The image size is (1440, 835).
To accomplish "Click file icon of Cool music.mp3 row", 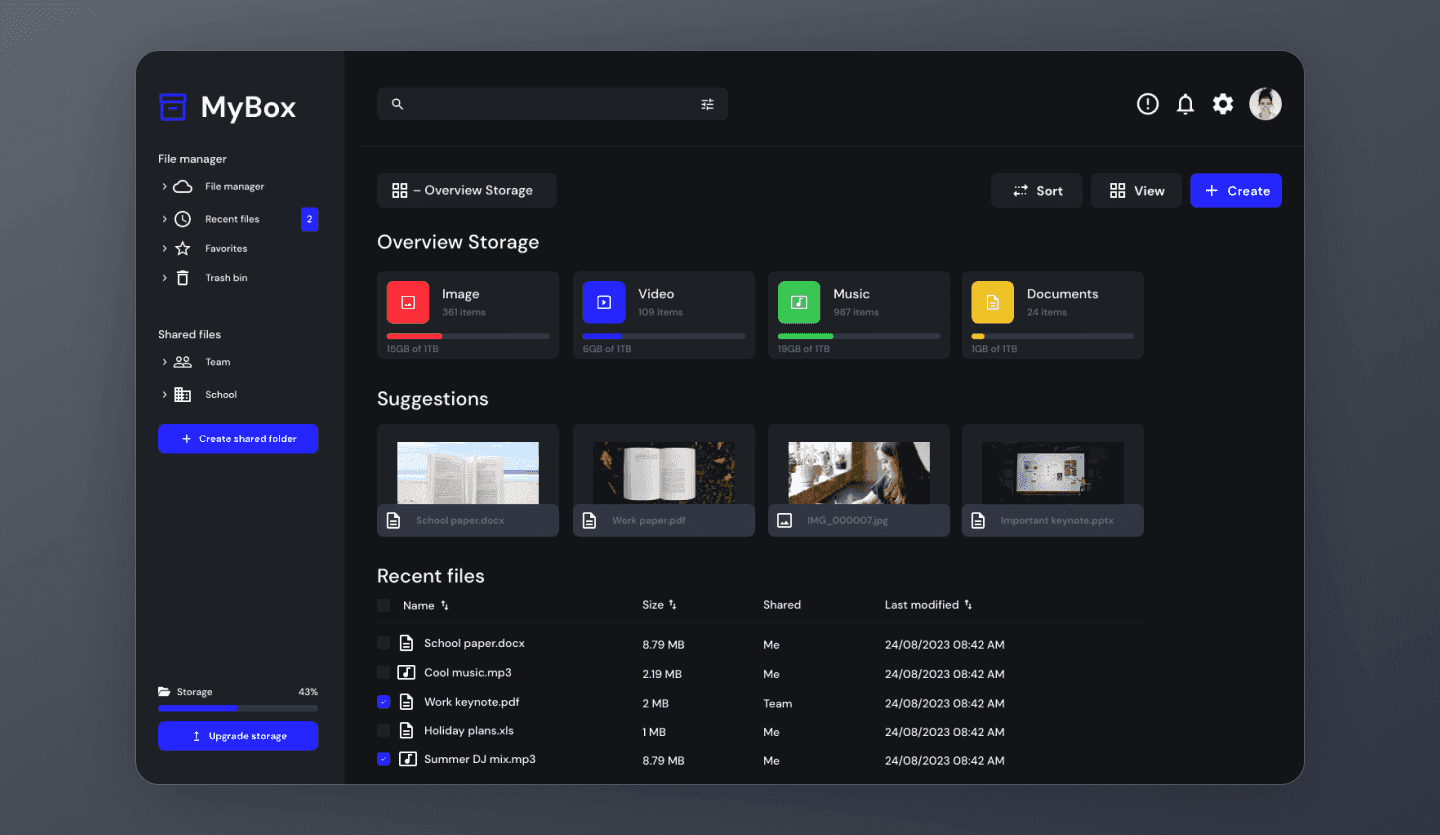I will point(407,673).
